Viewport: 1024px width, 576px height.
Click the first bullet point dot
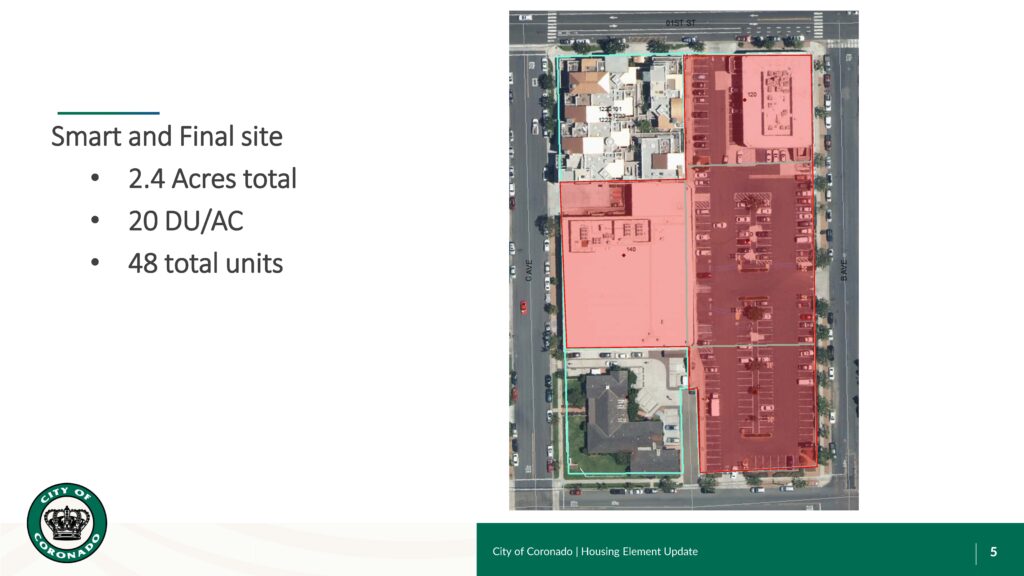tap(95, 179)
